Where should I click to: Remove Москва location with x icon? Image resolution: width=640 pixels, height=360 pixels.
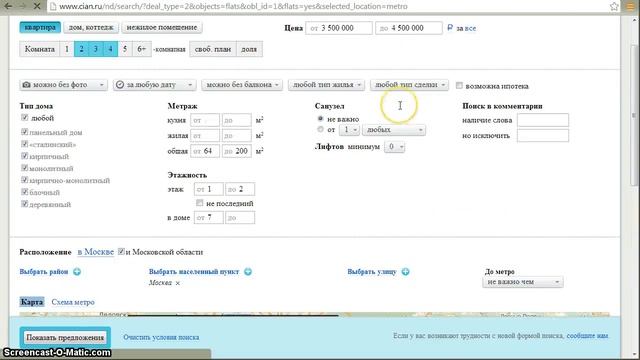[x=178, y=283]
